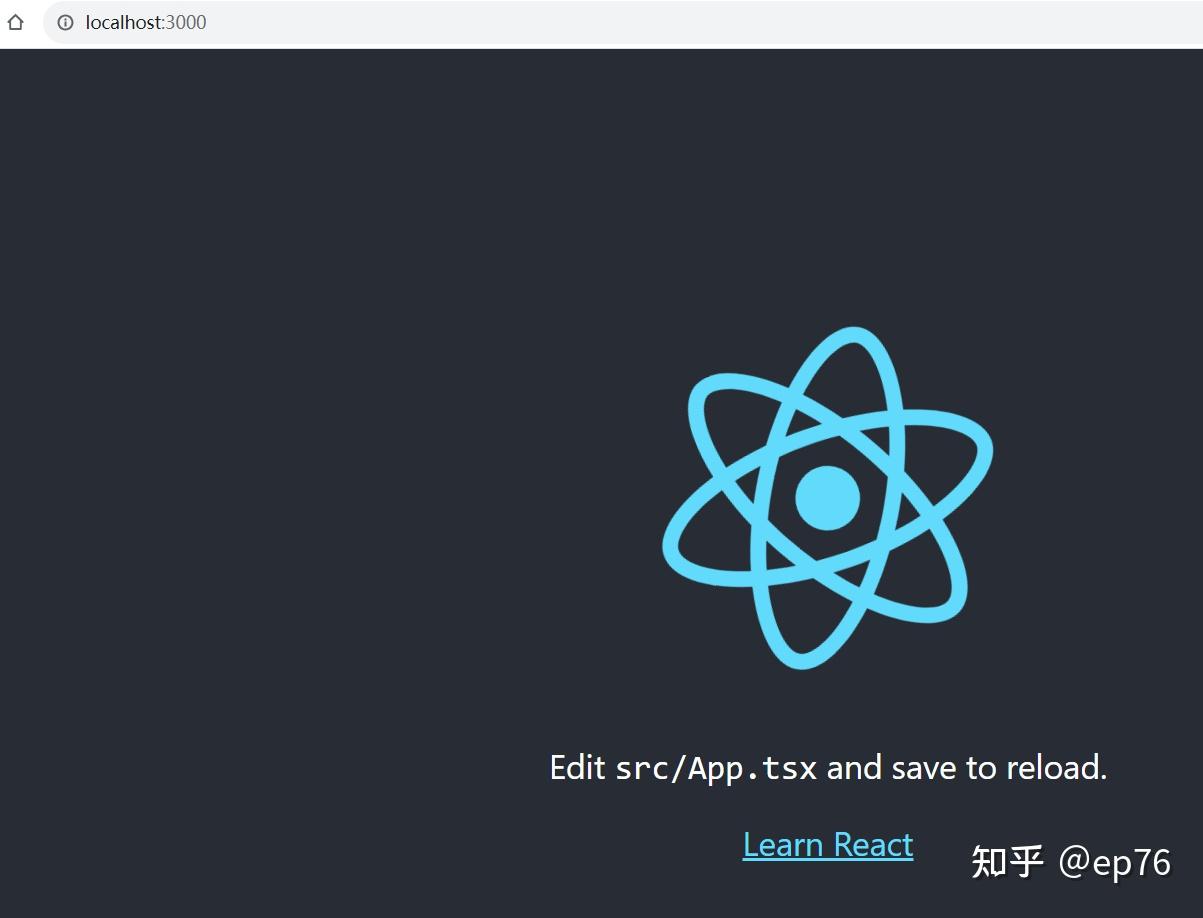Click the word Edit before the code snippet
The height and width of the screenshot is (918, 1203).
click(578, 767)
